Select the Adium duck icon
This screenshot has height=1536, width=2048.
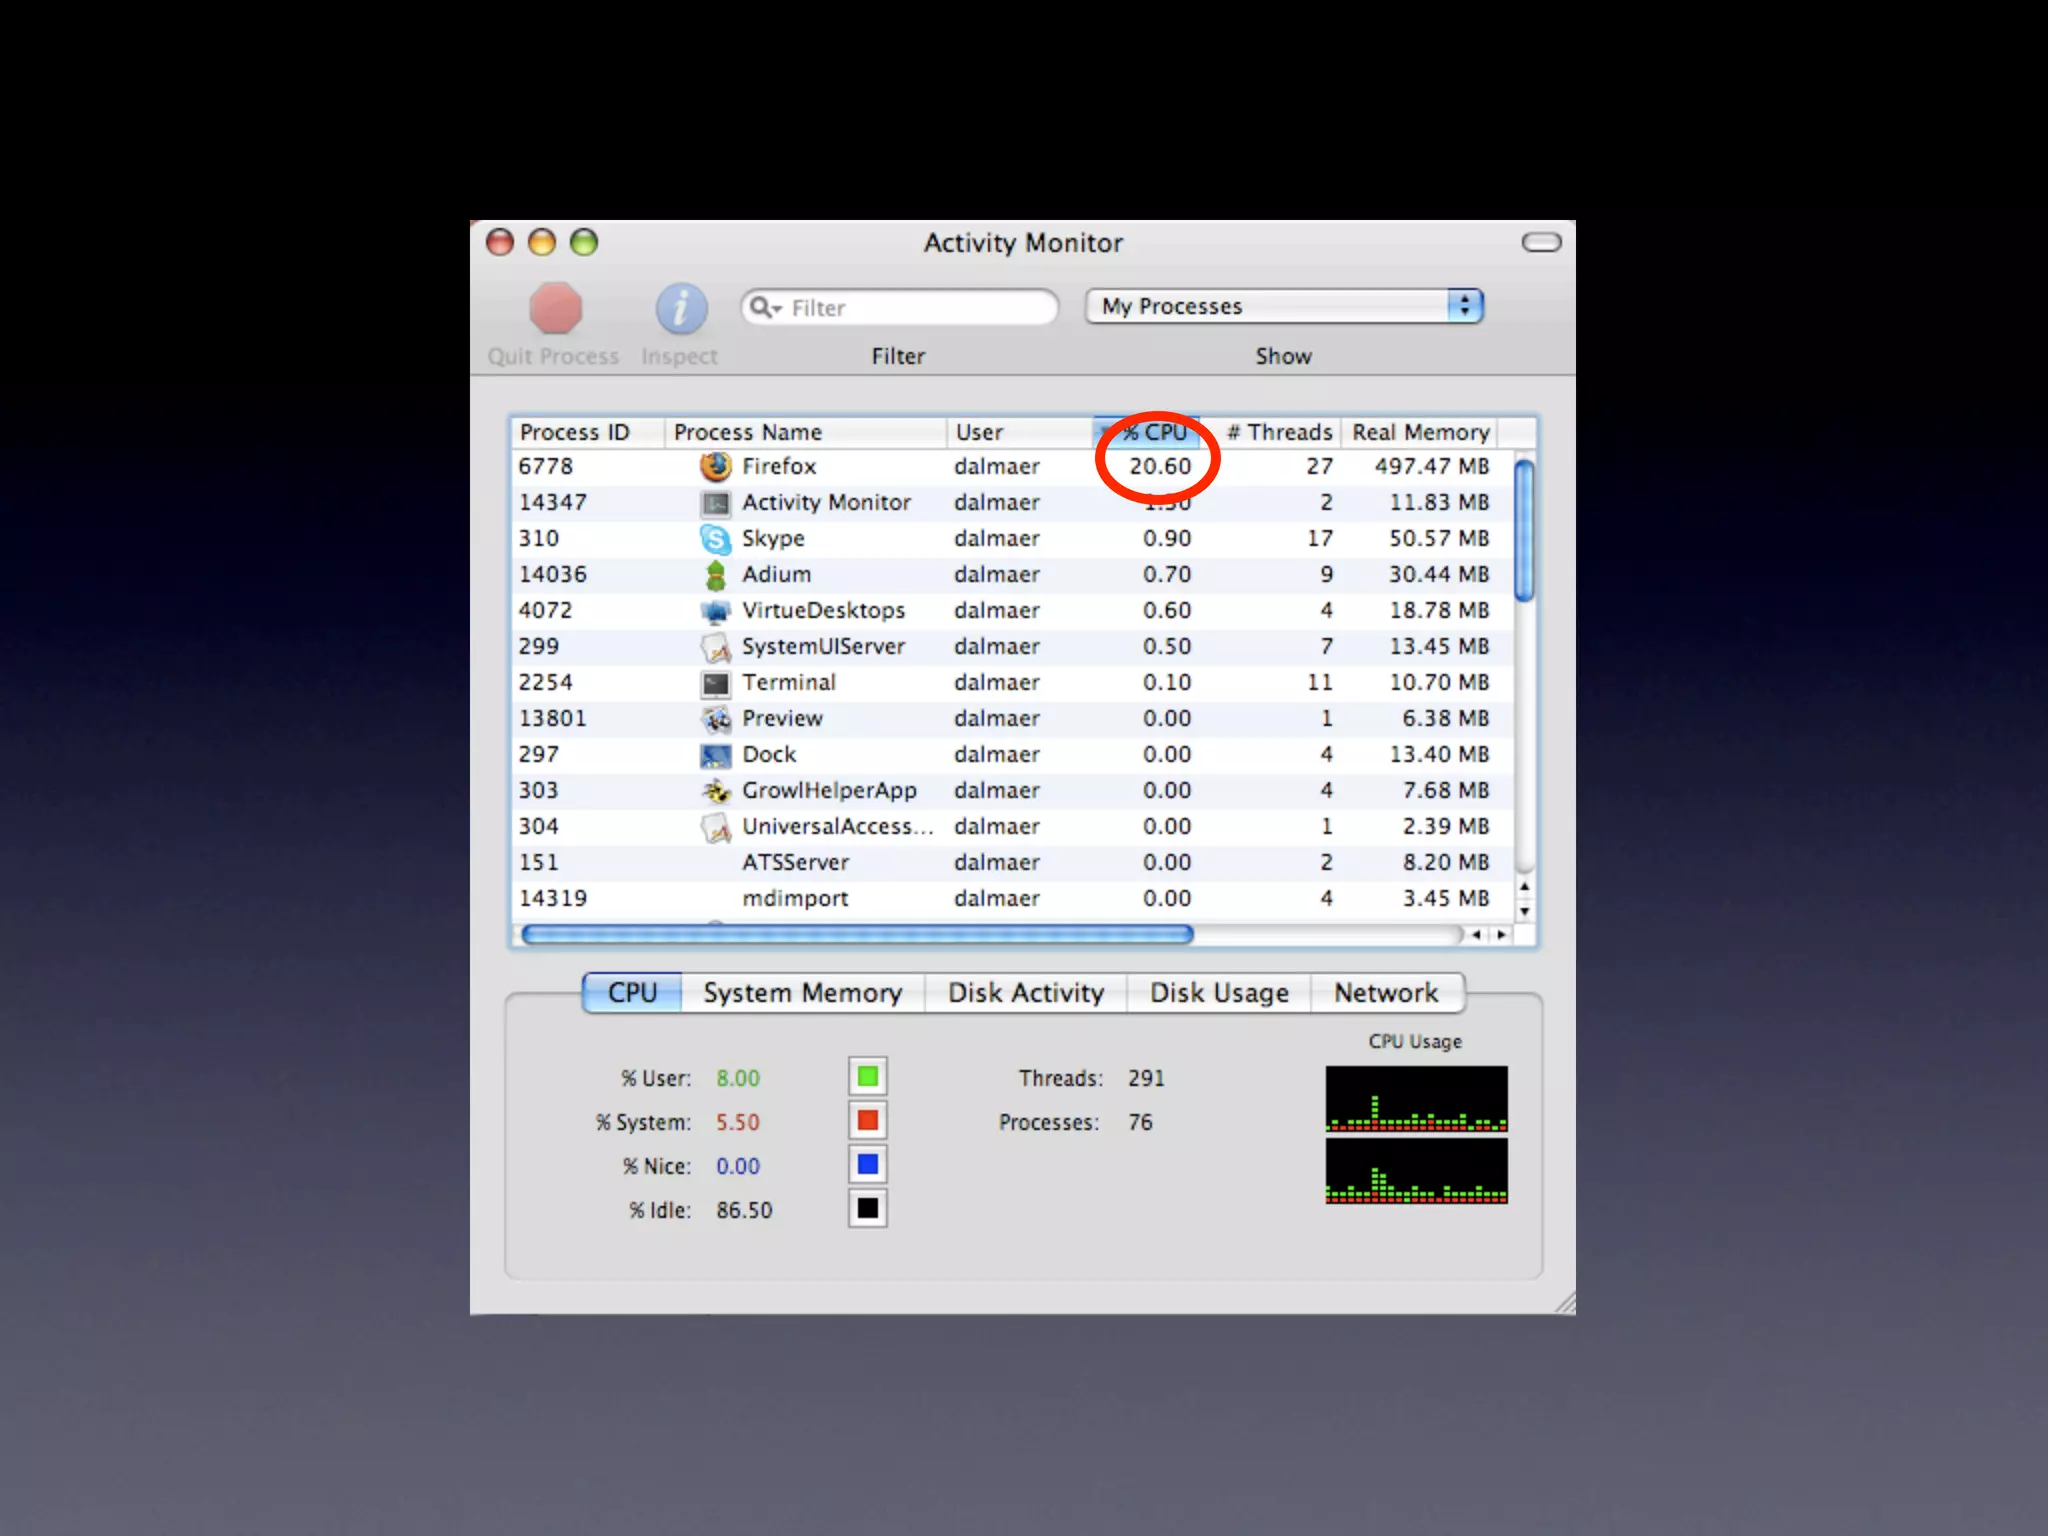click(x=715, y=575)
